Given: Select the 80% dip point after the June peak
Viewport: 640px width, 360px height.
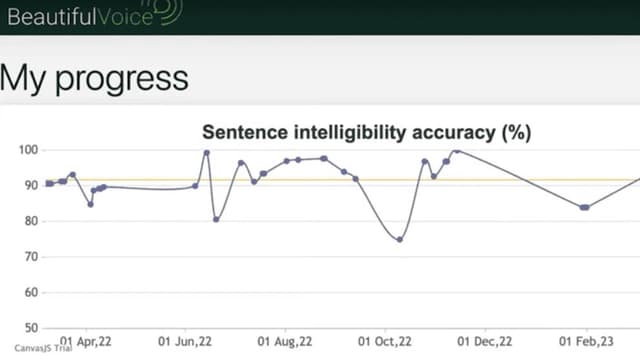Looking at the screenshot, I should [x=216, y=220].
